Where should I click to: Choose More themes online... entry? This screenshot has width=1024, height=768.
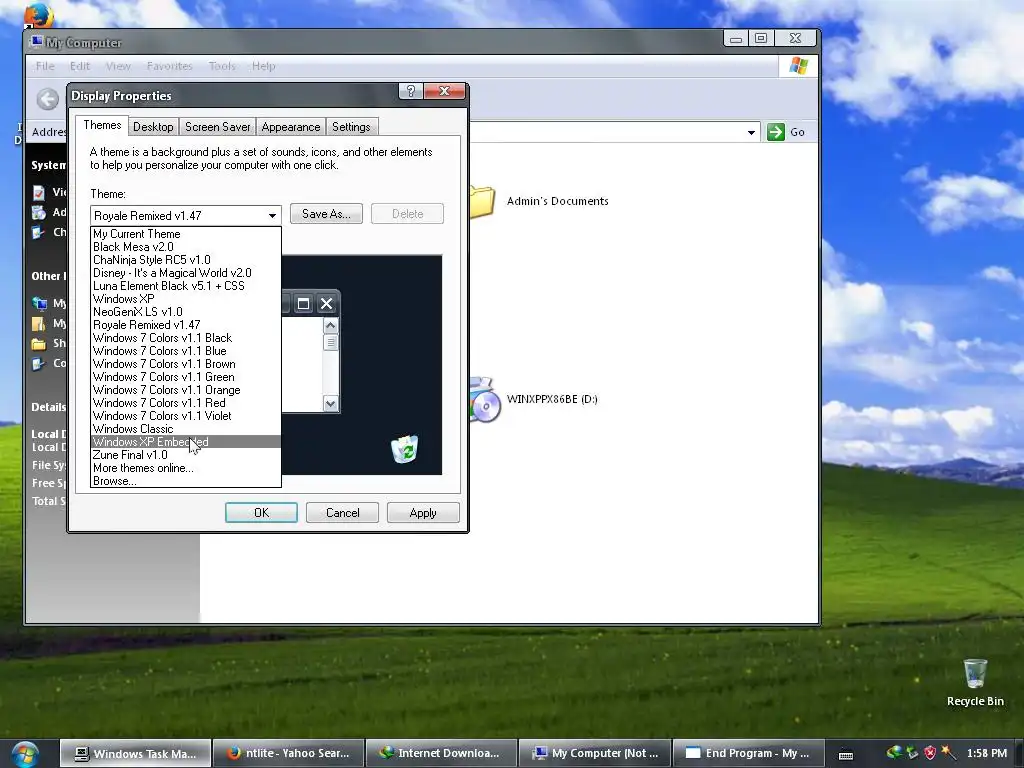[x=186, y=468]
